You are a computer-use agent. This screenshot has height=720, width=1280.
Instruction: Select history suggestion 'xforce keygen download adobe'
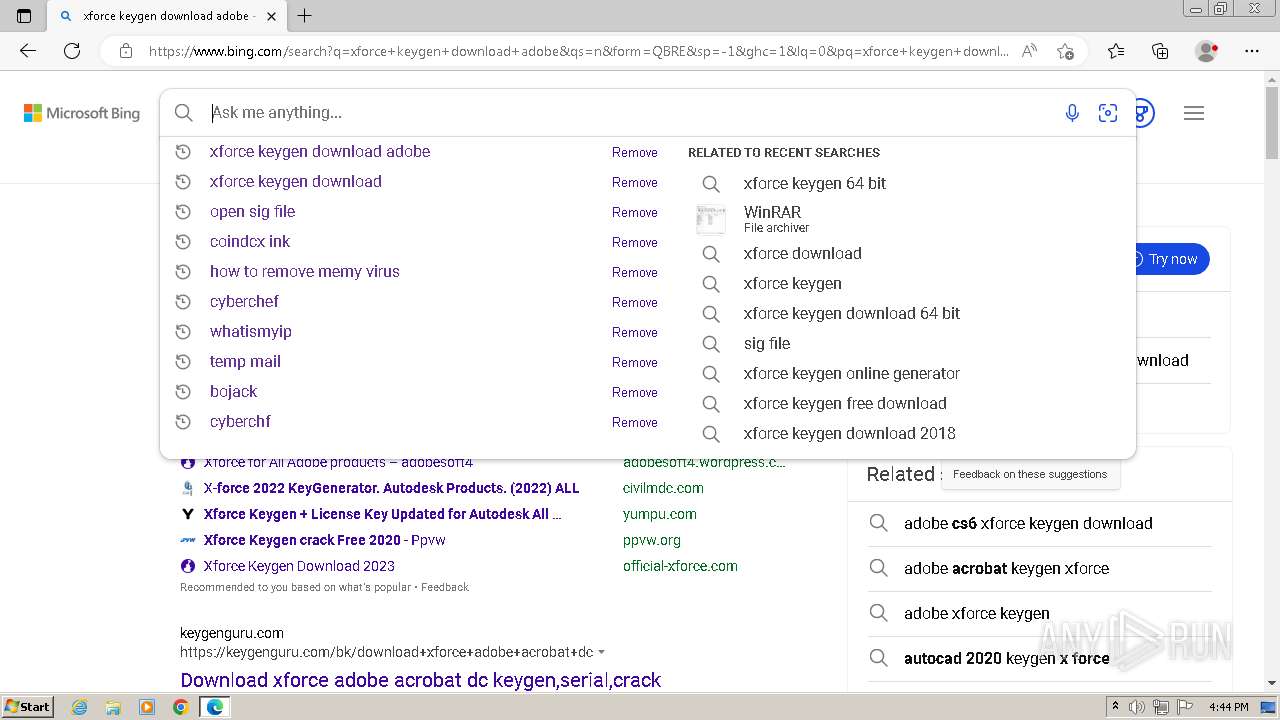tap(320, 152)
